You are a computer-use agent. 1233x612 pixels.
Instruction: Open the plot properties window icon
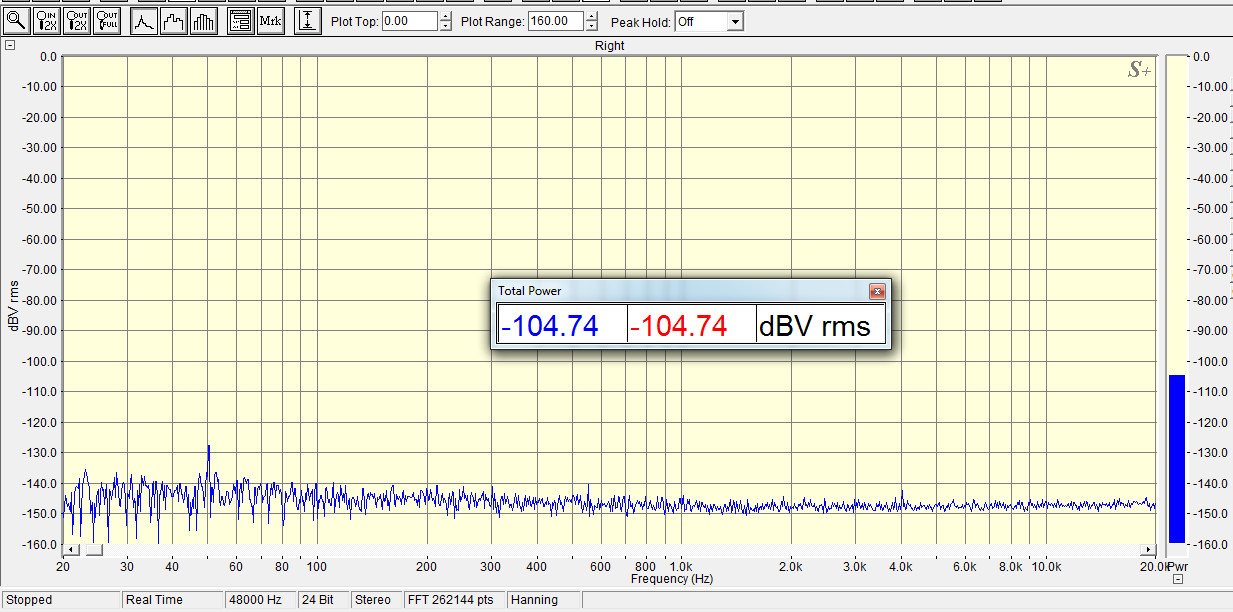coord(240,21)
